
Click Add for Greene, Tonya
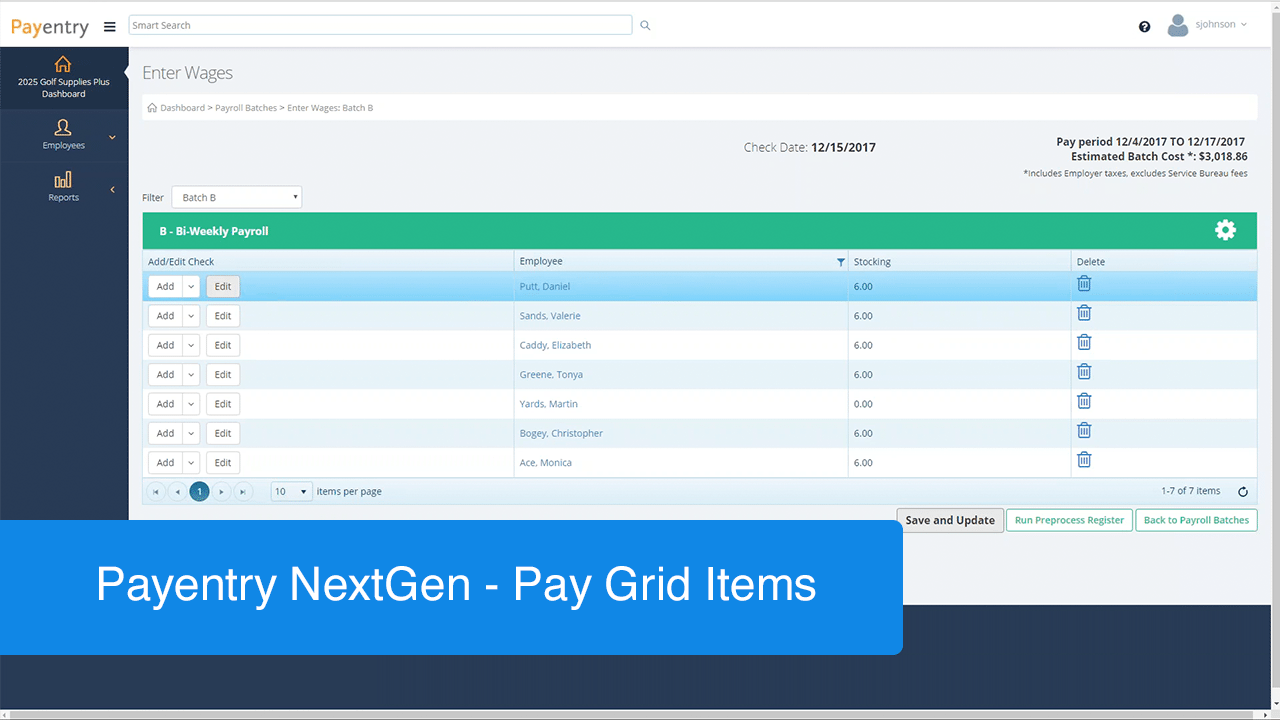[166, 375]
